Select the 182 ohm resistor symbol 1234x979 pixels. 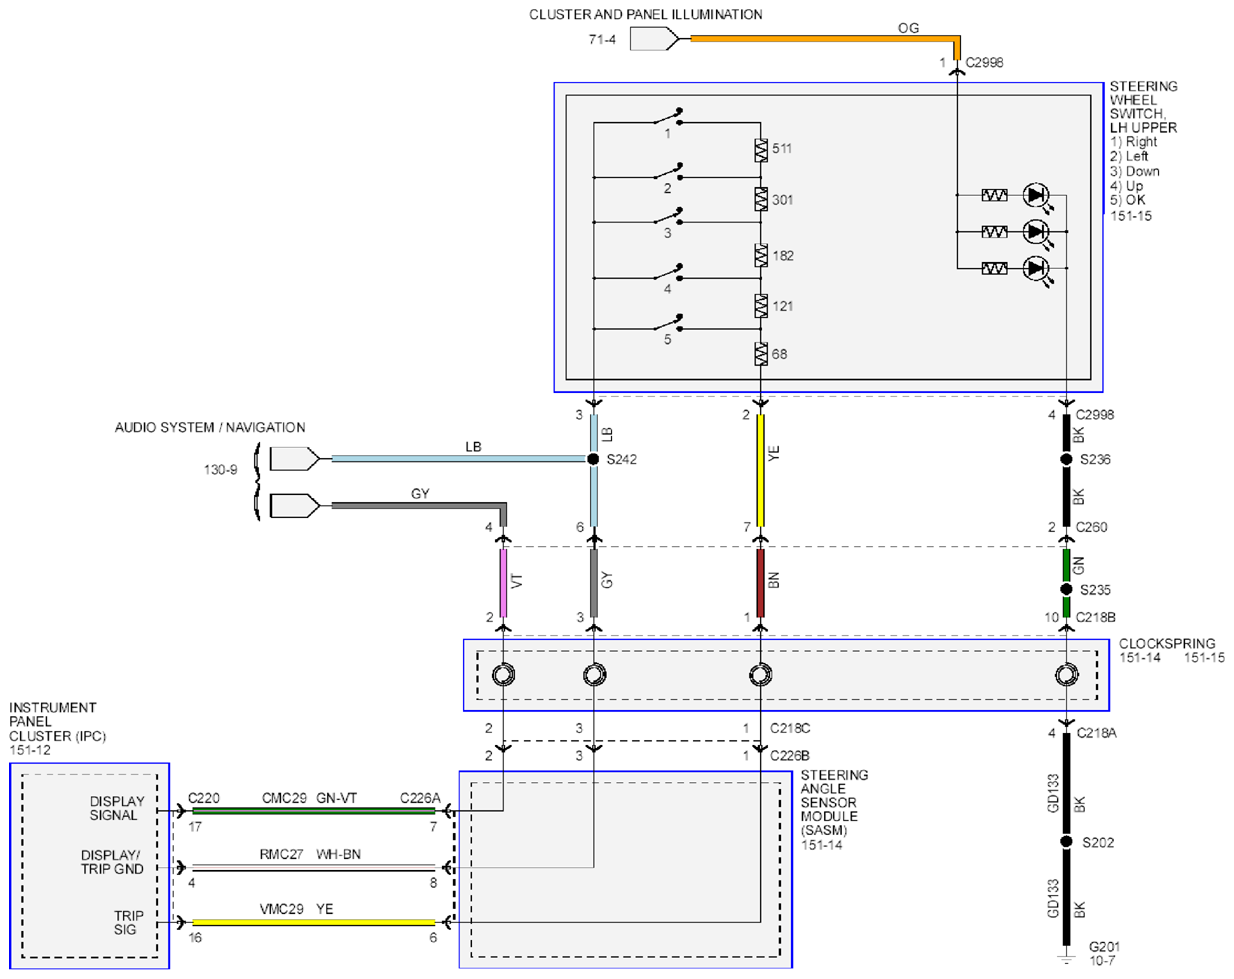(761, 256)
